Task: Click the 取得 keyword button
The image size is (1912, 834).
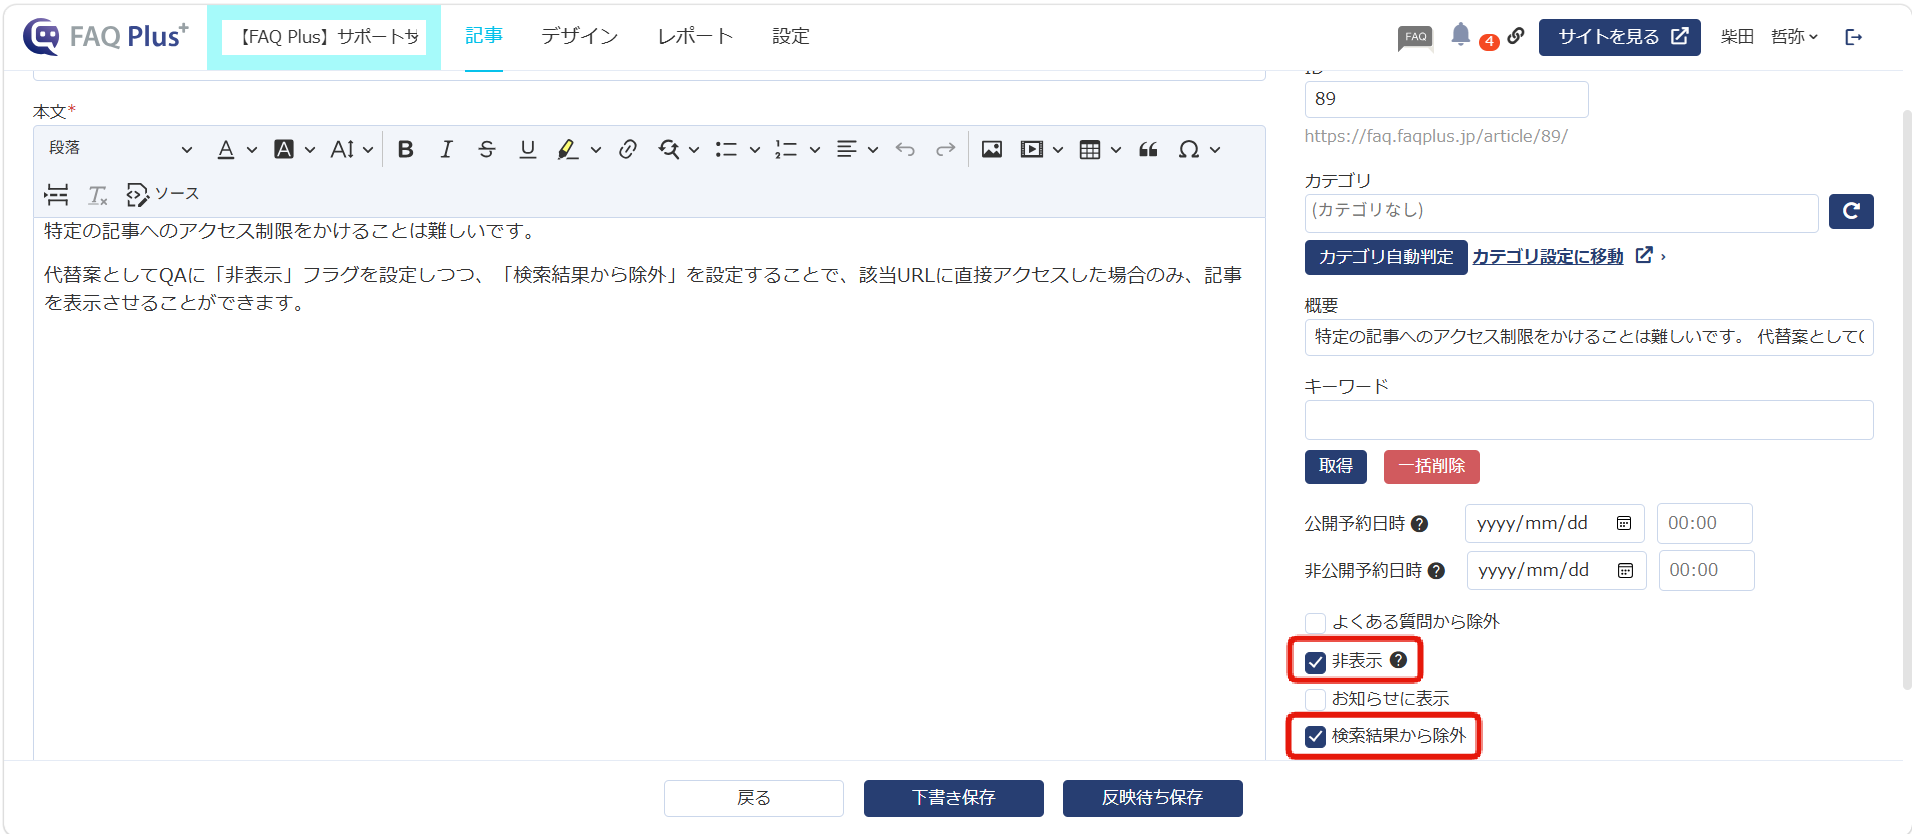Action: [x=1336, y=466]
